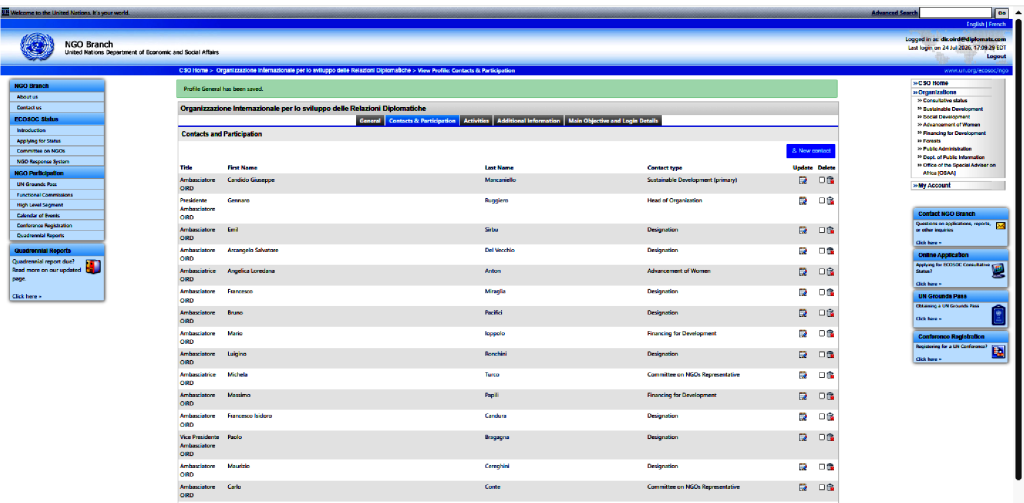Open www.un.org/ecosoc/ngo link

pyautogui.click(x=976, y=70)
